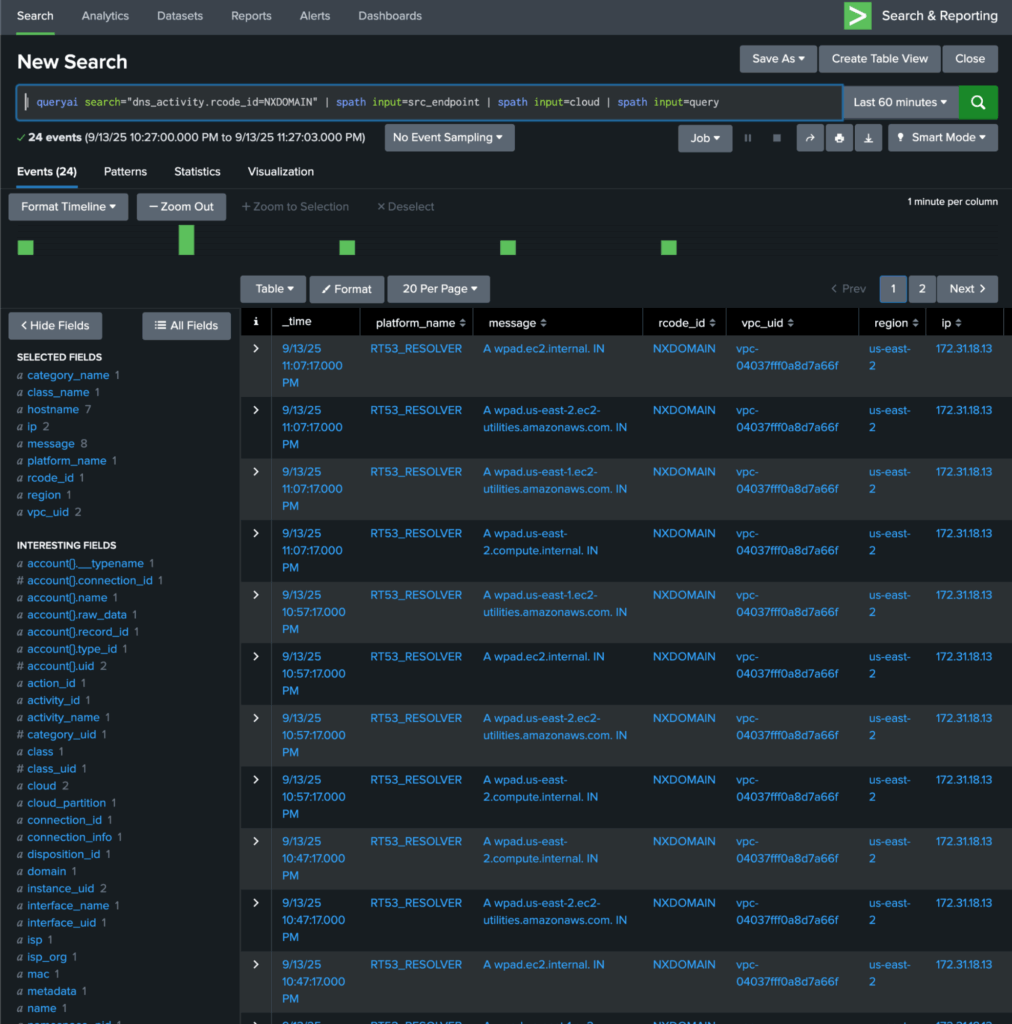Pause the search job
The width and height of the screenshot is (1012, 1024).
point(748,138)
